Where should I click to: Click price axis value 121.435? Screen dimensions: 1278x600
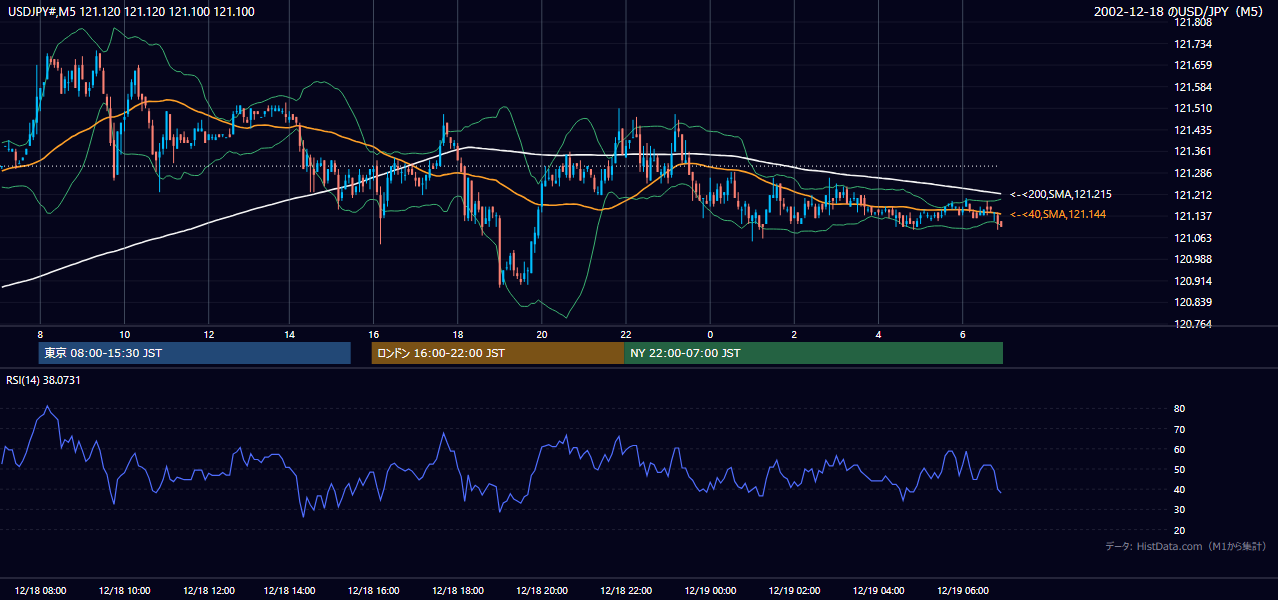click(1194, 130)
